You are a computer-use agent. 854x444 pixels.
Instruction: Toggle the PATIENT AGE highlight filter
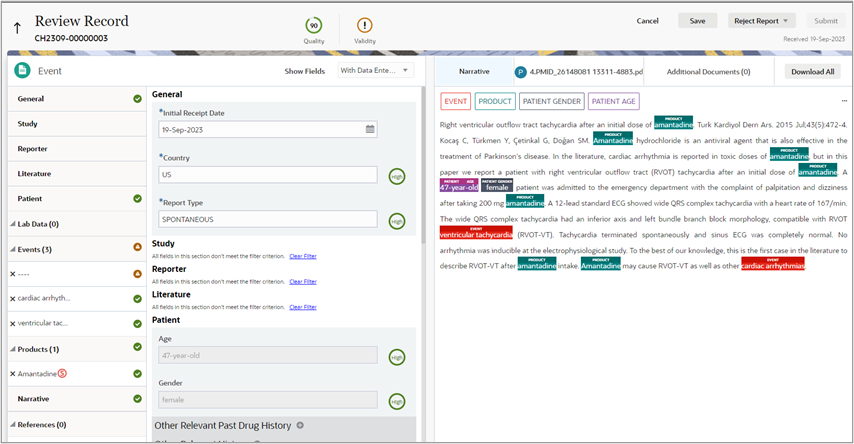[x=613, y=101]
